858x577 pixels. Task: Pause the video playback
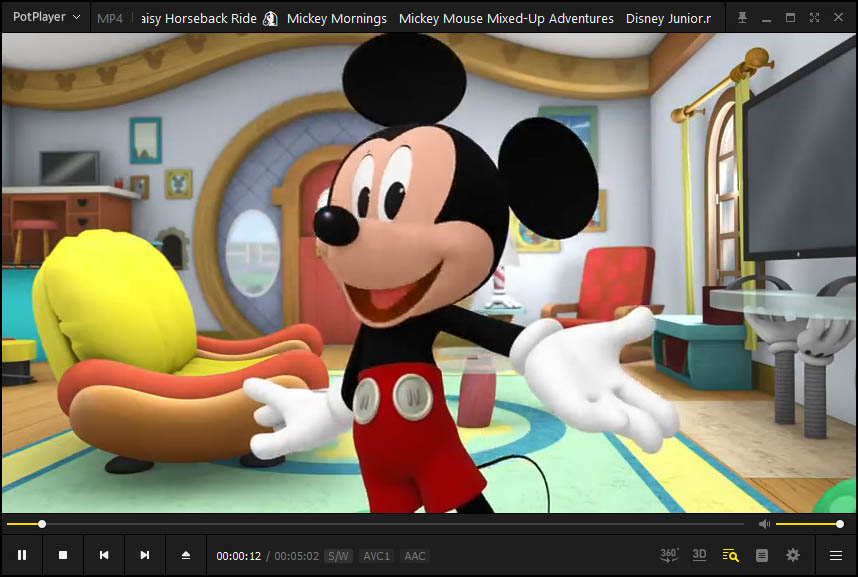coord(22,555)
